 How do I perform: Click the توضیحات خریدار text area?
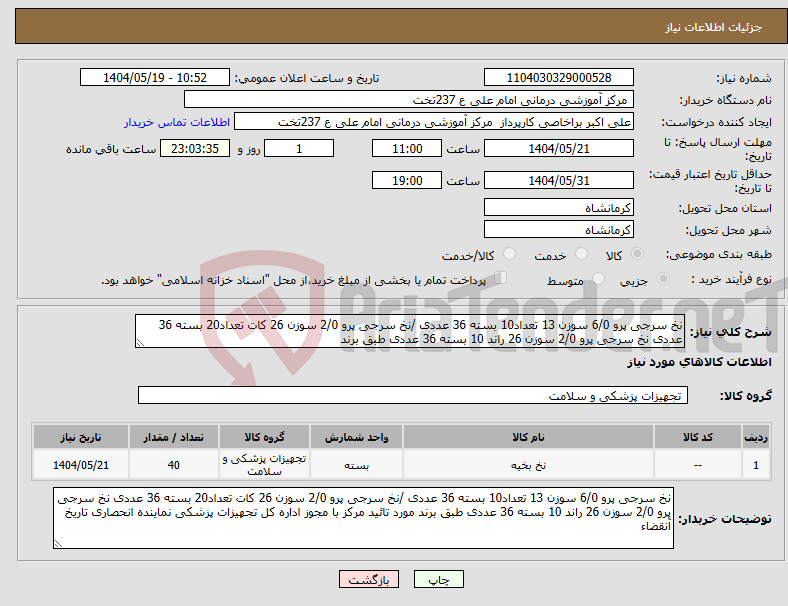click(x=363, y=518)
